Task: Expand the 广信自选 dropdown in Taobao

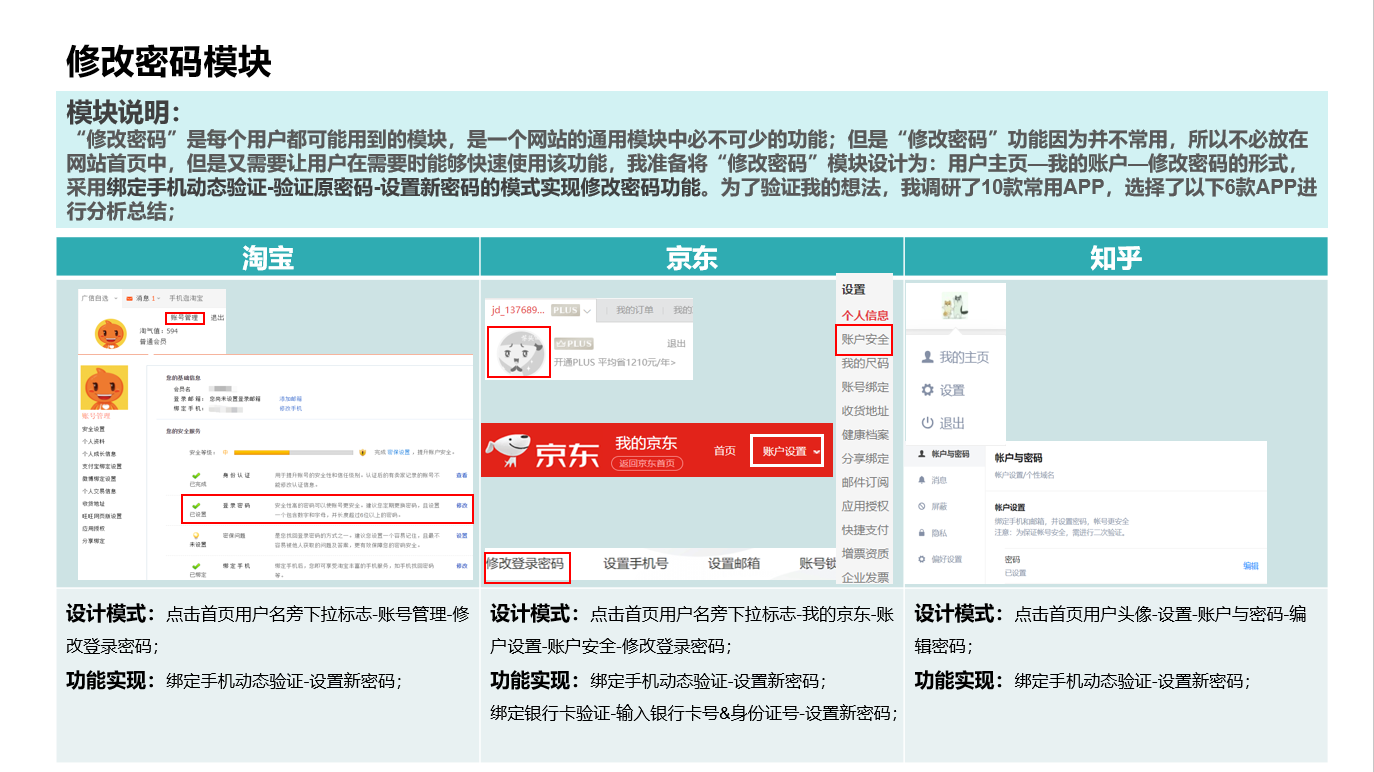Action: pyautogui.click(x=115, y=298)
